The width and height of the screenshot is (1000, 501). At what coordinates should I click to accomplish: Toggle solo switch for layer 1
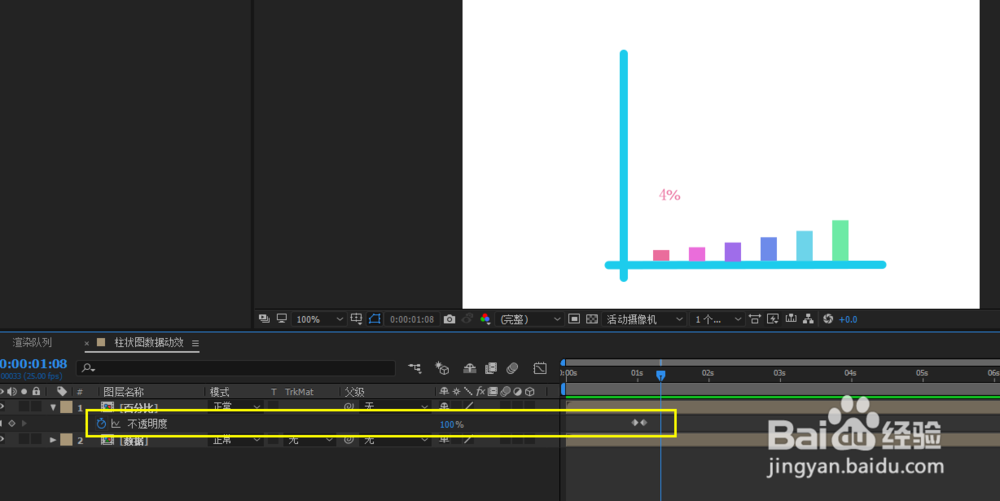24,406
